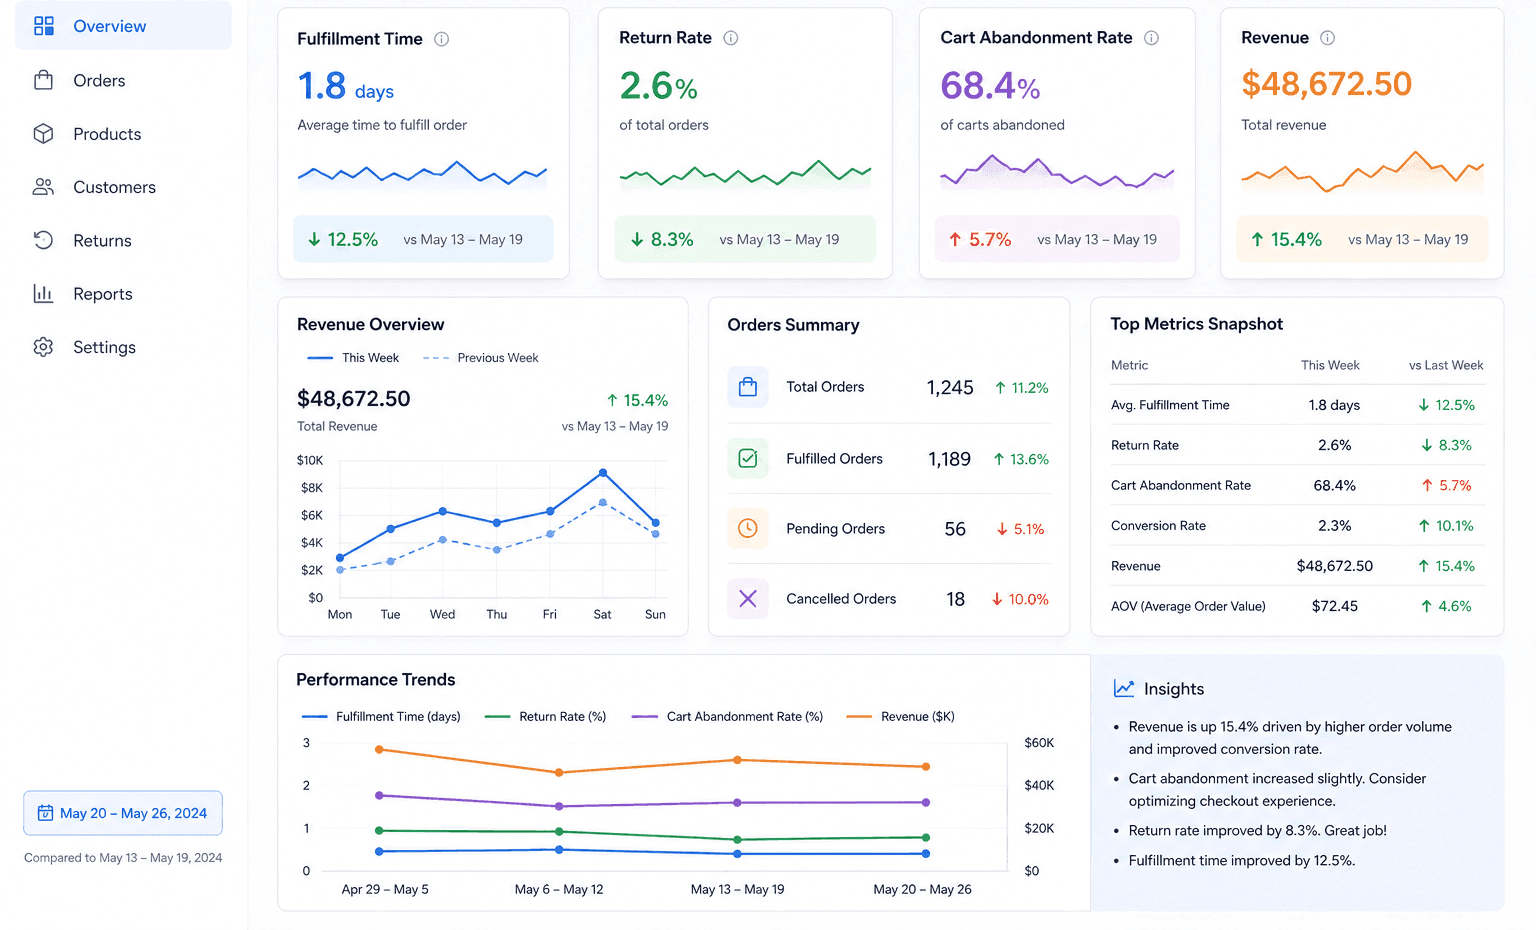
Task: Open the Settings menu item
Action: [x=123, y=347]
